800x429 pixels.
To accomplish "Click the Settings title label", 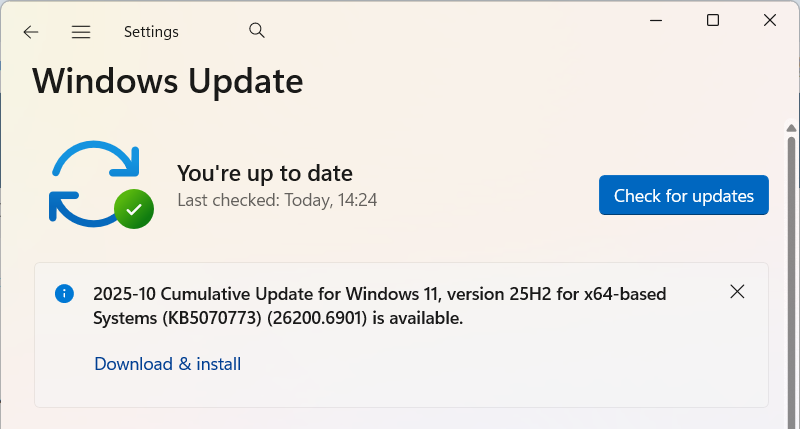I will [151, 32].
